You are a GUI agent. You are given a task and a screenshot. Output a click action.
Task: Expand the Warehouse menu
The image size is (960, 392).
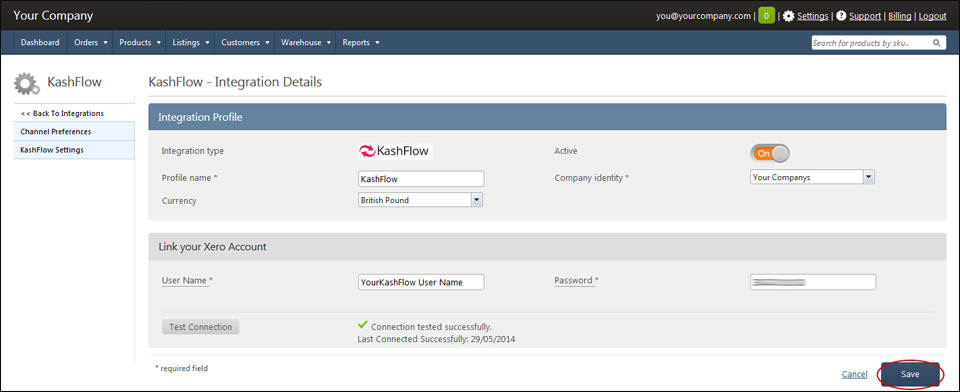[306, 43]
